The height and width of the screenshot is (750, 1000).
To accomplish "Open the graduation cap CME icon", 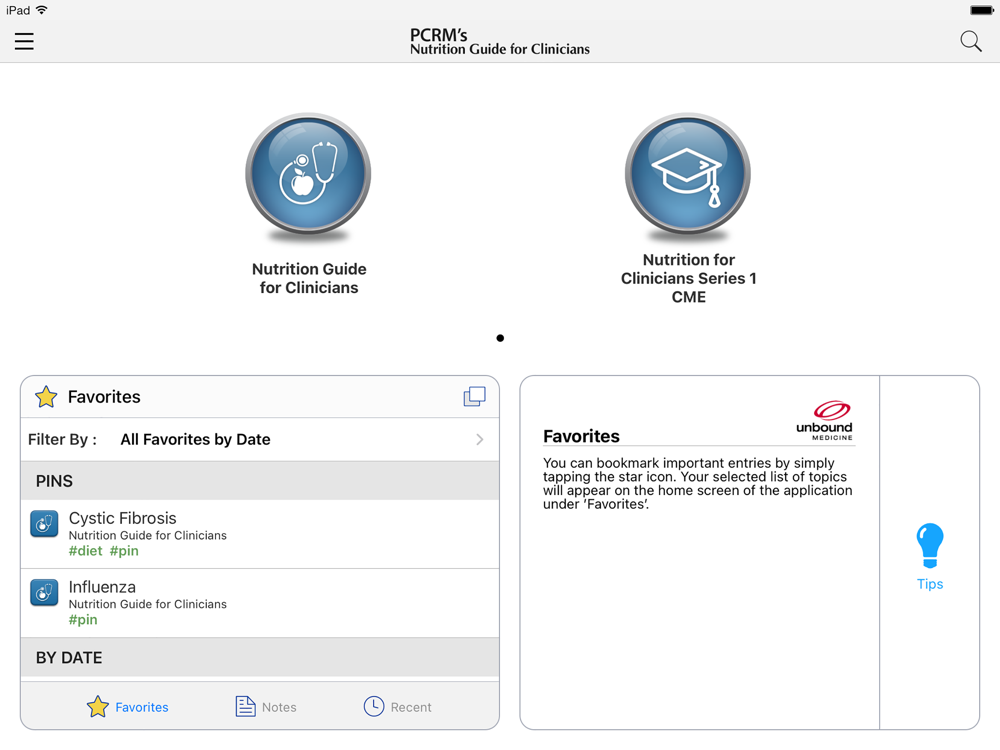I will tap(688, 174).
